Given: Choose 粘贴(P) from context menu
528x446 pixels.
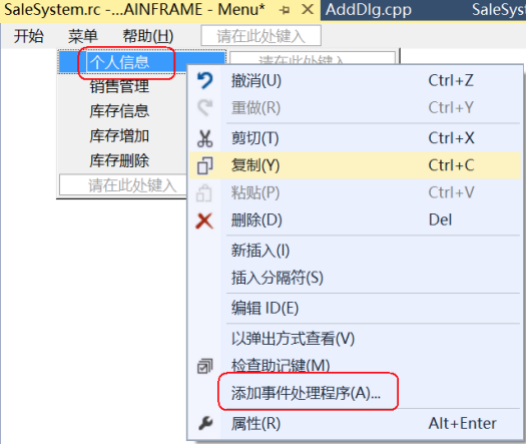Looking at the screenshot, I should (x=355, y=193).
